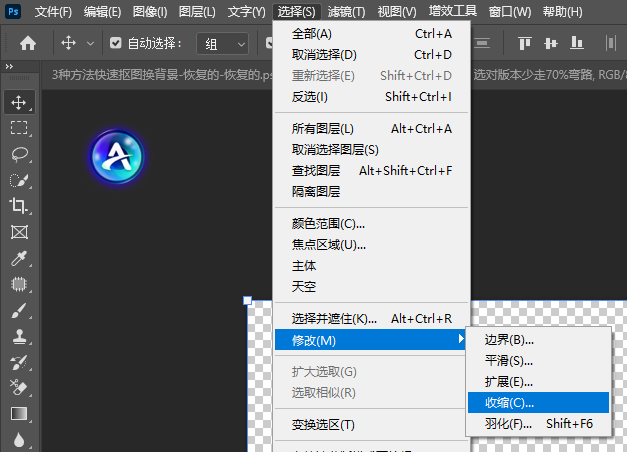
Task: Click the Move tool icon in options bar
Action: click(x=68, y=43)
